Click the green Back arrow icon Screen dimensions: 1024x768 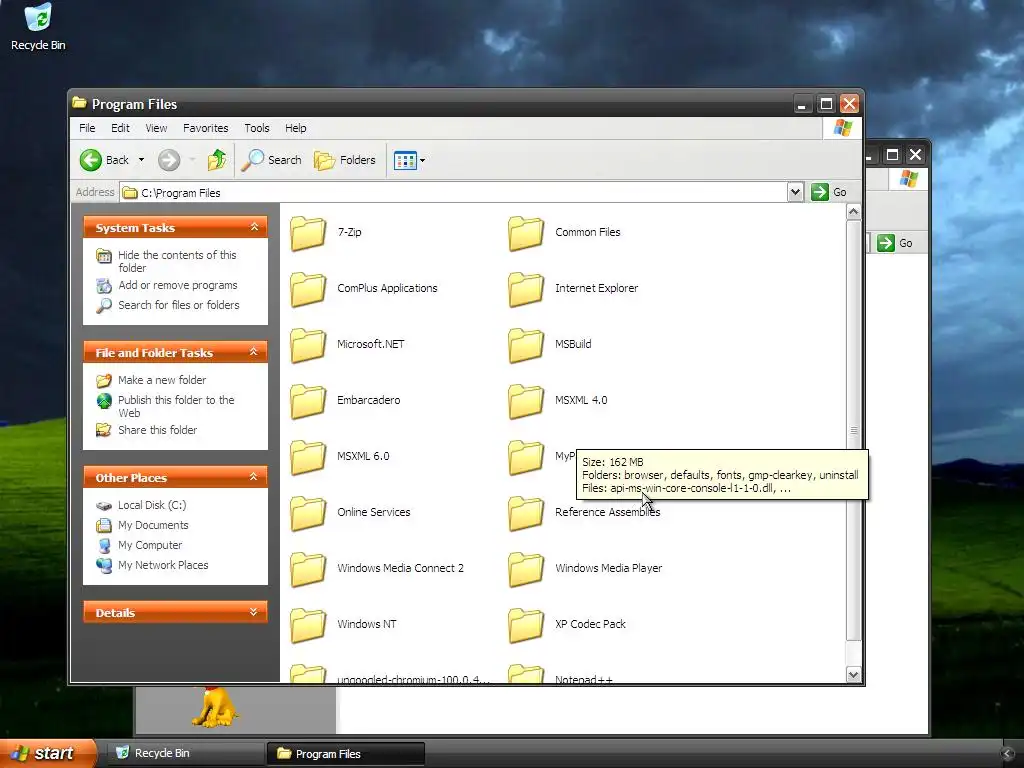point(91,160)
